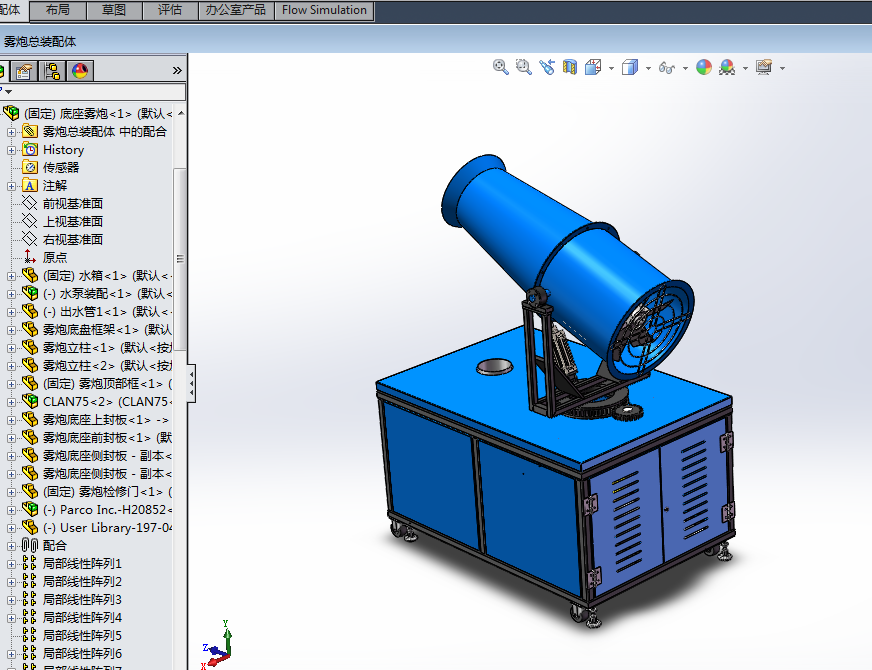The height and width of the screenshot is (670, 872).
Task: Click the panel collapse handle on splitter
Action: tap(191, 384)
